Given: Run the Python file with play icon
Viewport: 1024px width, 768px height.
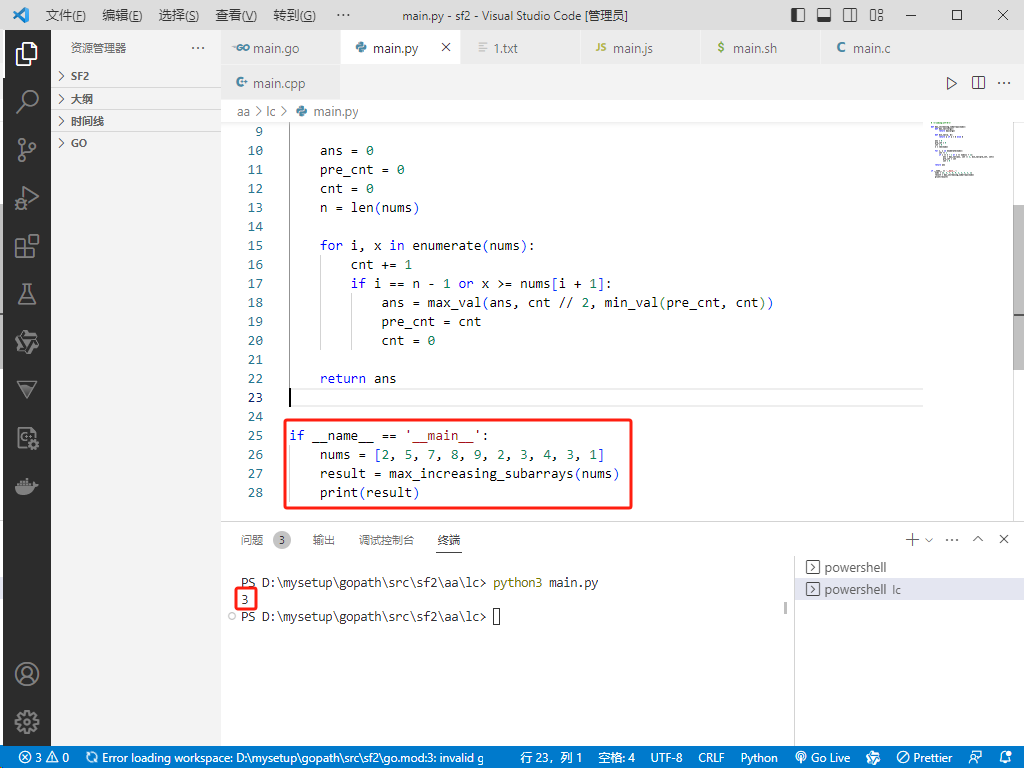Looking at the screenshot, I should pyautogui.click(x=952, y=83).
